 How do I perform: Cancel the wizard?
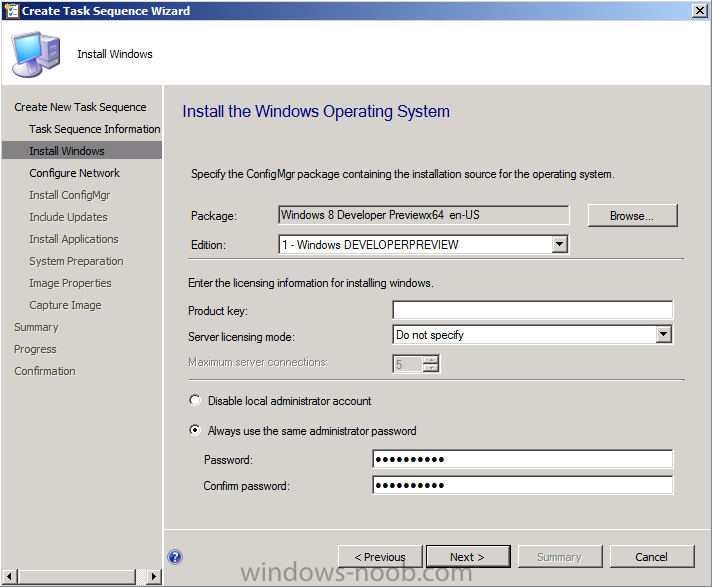point(652,557)
